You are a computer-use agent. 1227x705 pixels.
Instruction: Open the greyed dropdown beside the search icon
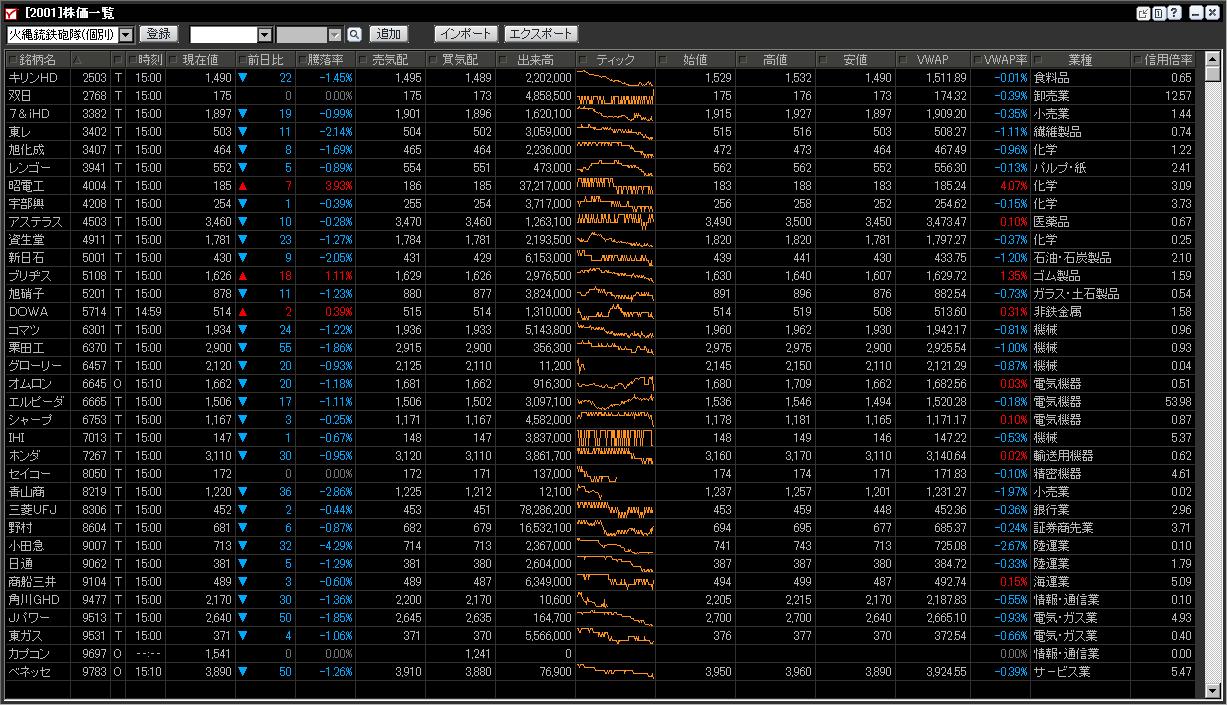pos(337,34)
